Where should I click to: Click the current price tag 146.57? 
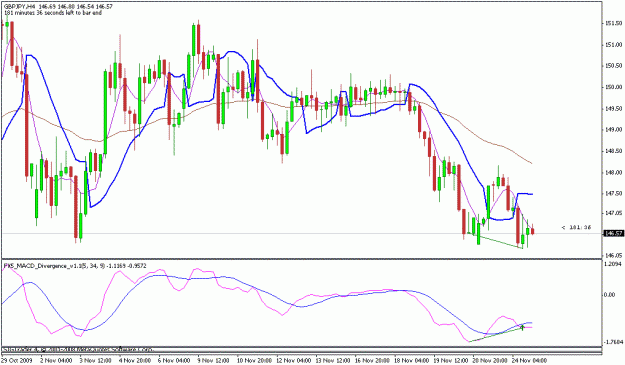coord(614,234)
